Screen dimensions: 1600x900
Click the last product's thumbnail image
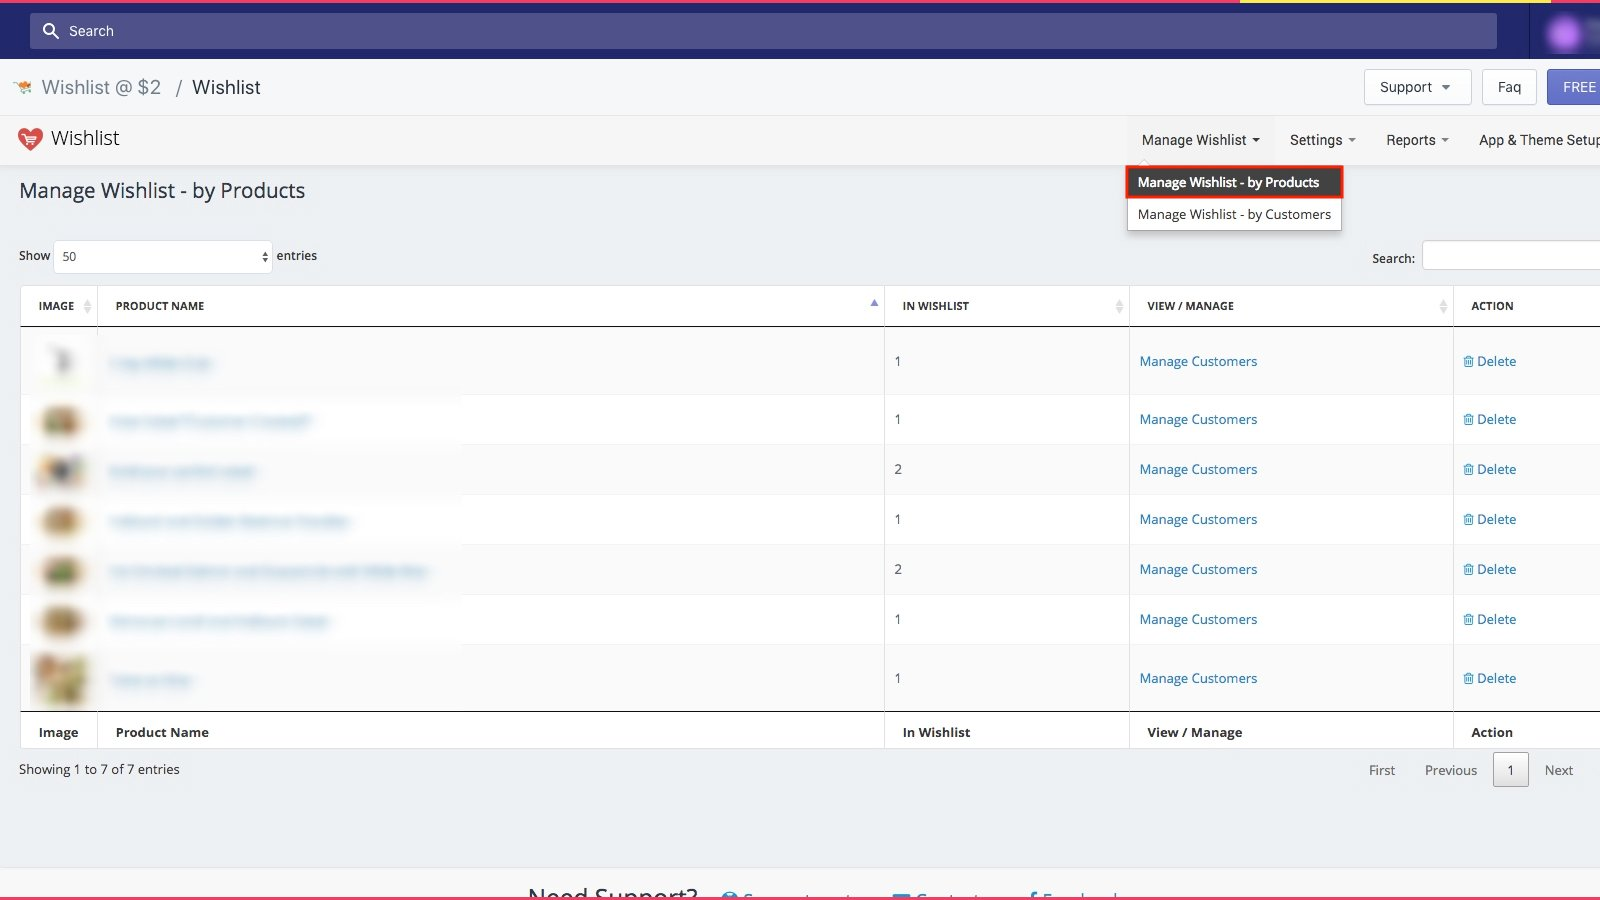(x=60, y=679)
